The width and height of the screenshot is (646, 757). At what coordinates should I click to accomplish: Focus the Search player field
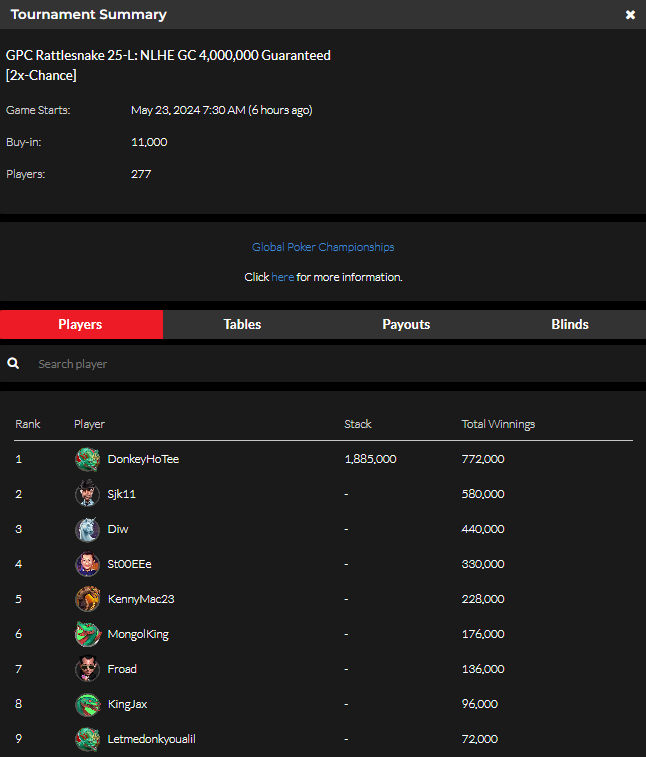[x=323, y=364]
